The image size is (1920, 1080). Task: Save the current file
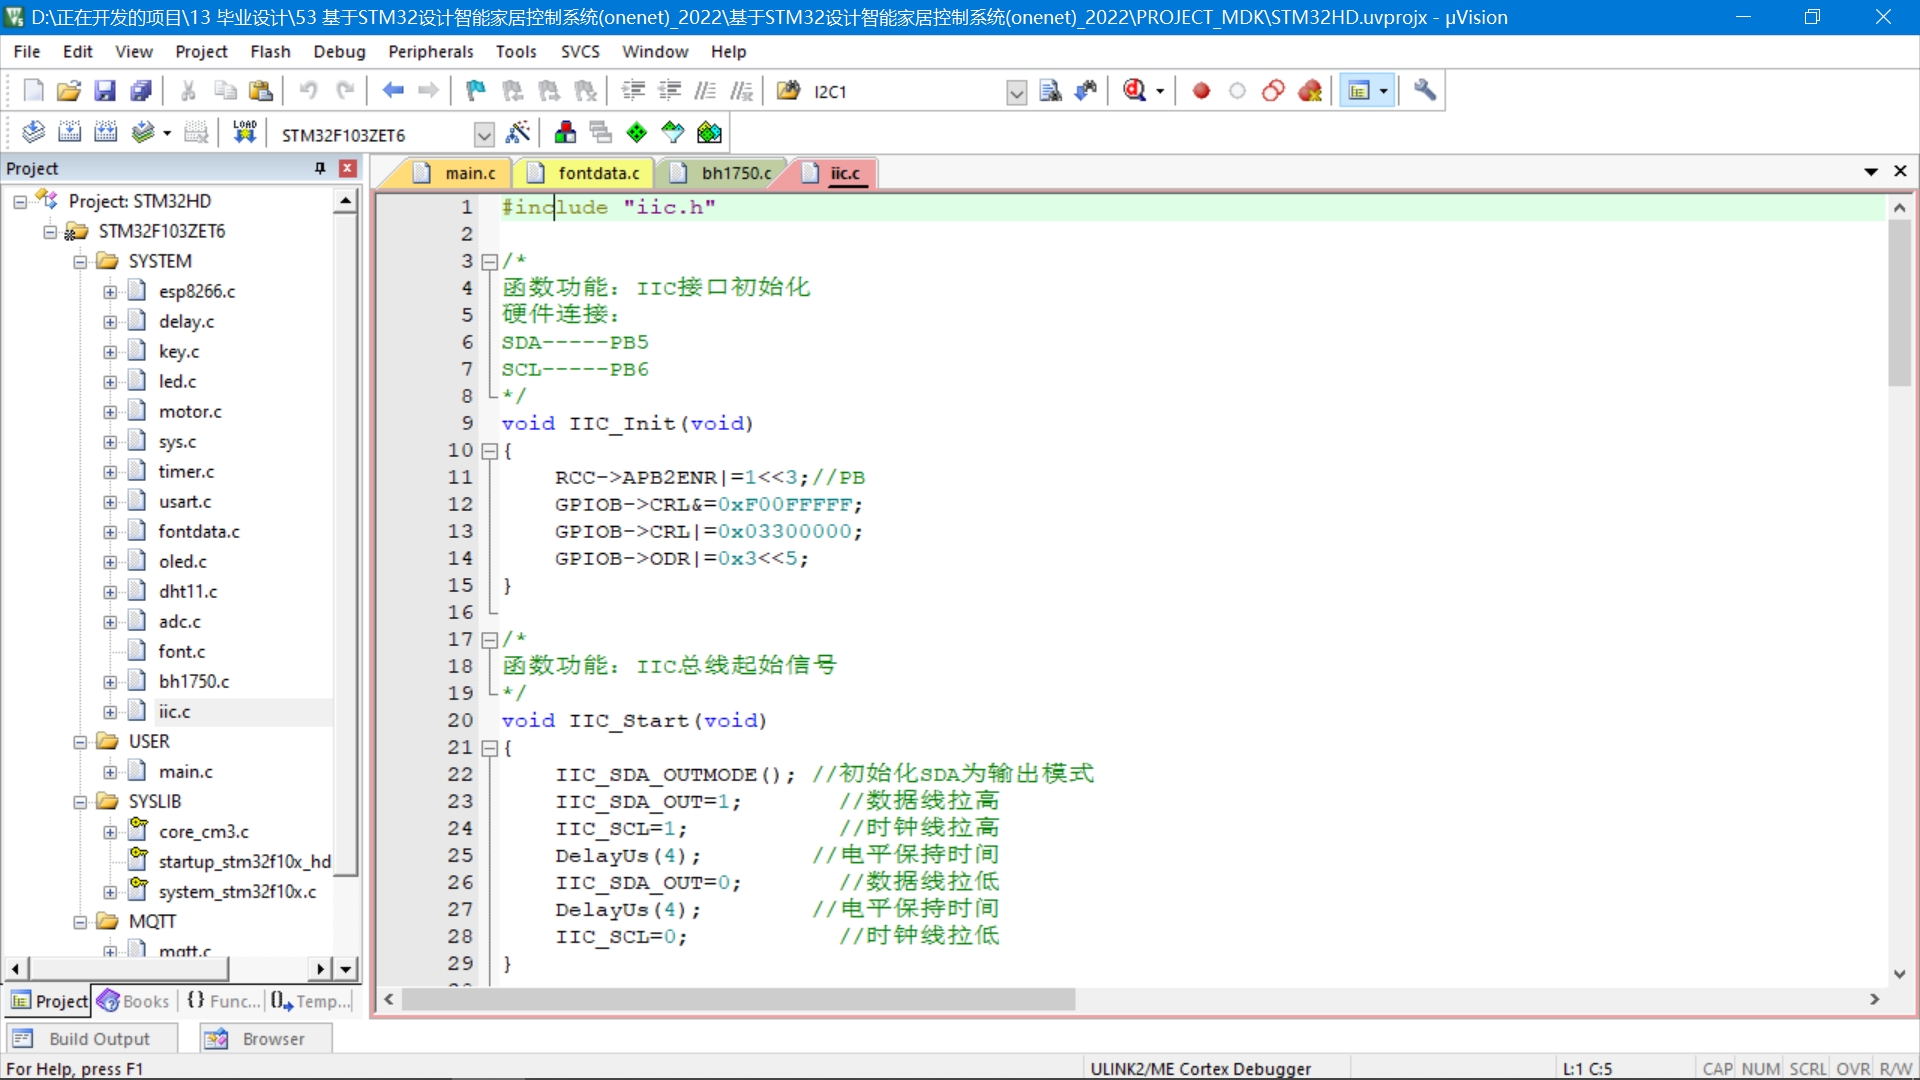point(105,91)
